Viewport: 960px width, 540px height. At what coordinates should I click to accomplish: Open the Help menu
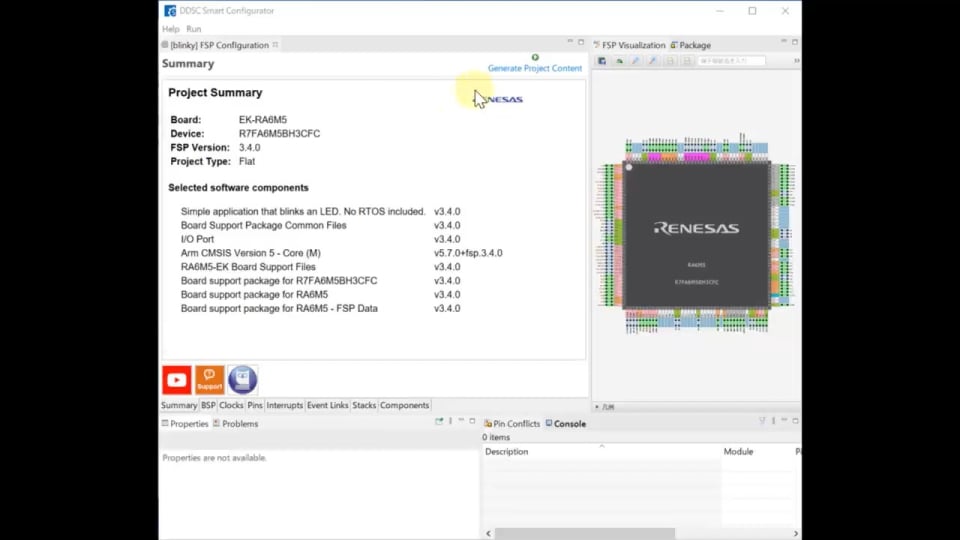click(x=171, y=29)
